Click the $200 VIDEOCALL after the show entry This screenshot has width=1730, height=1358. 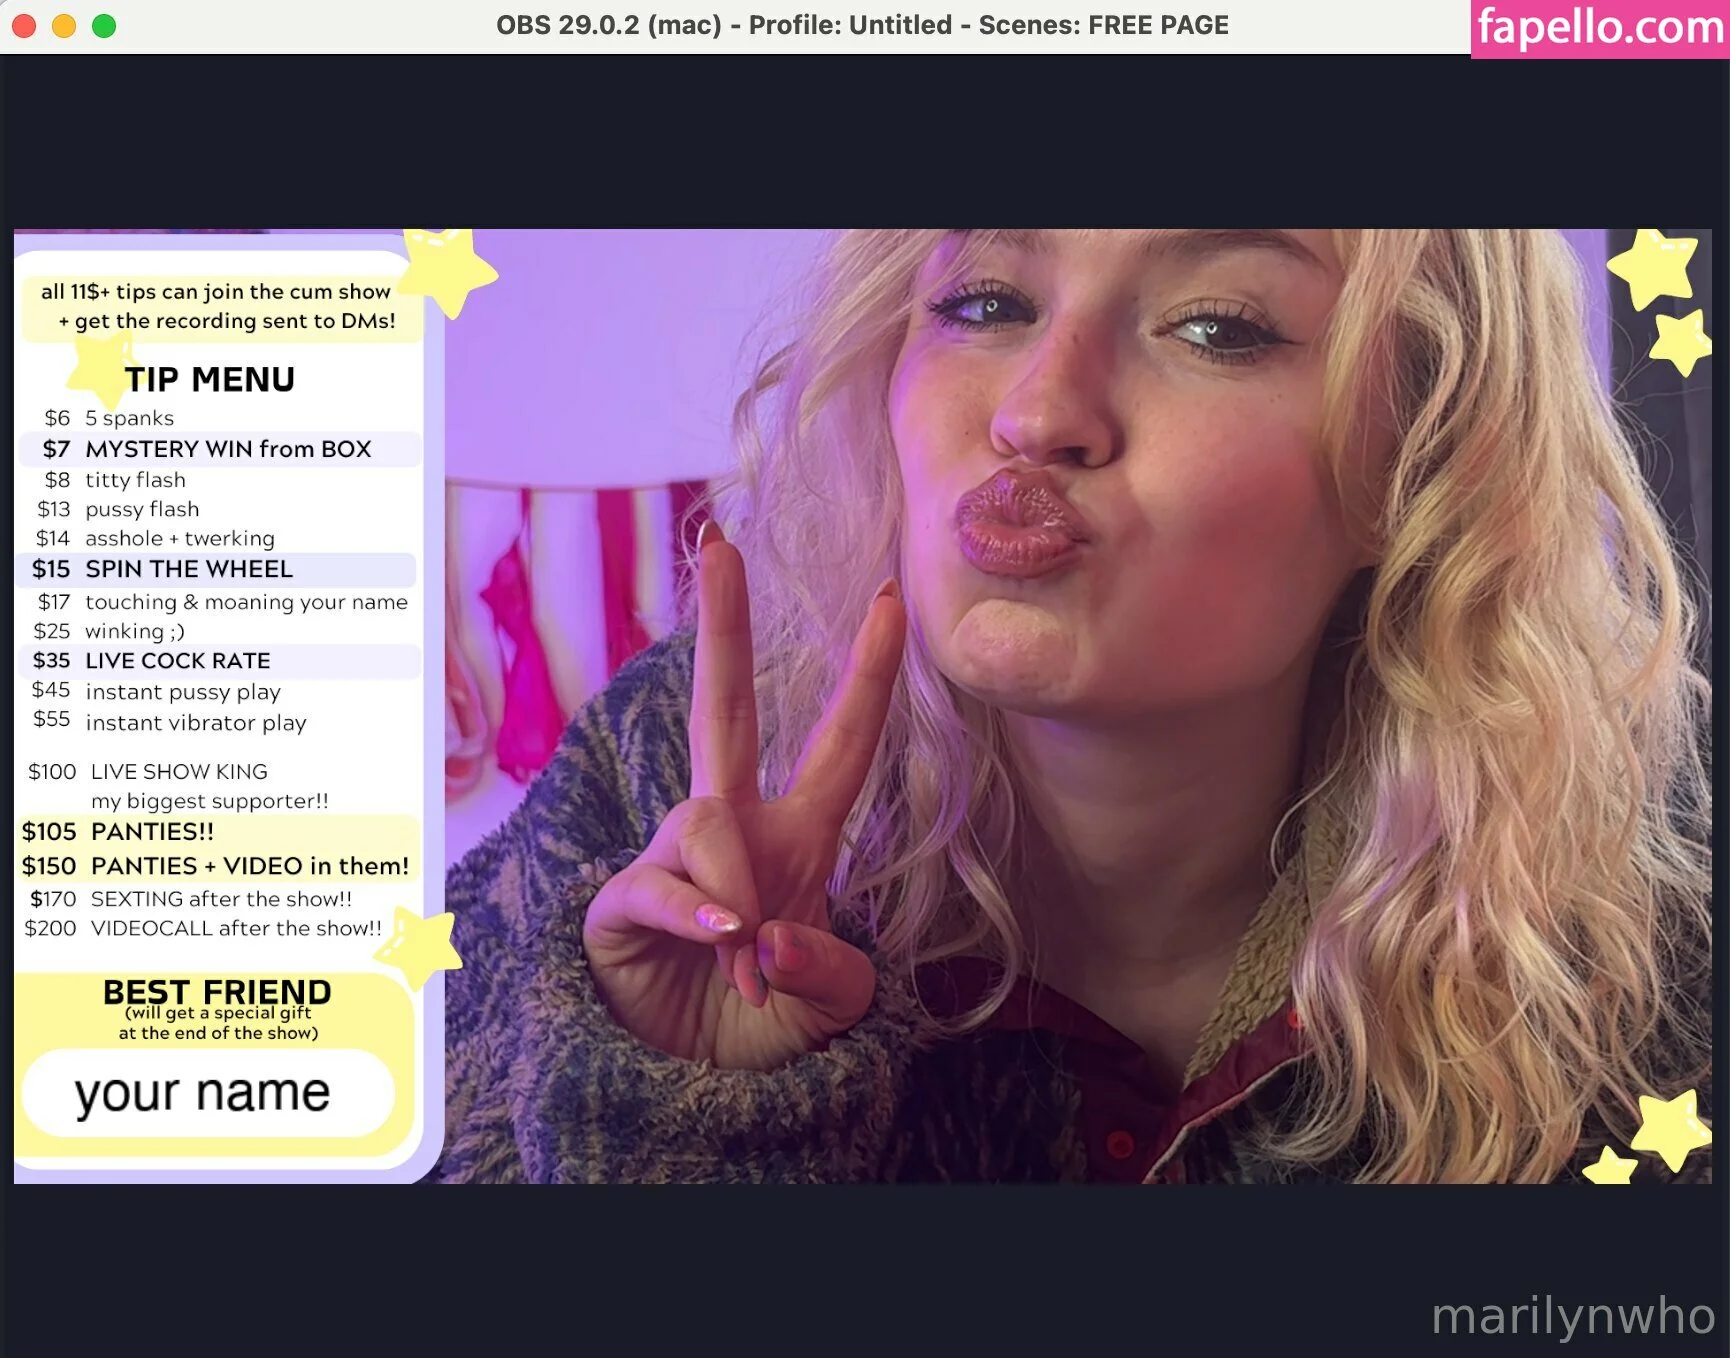[x=203, y=928]
